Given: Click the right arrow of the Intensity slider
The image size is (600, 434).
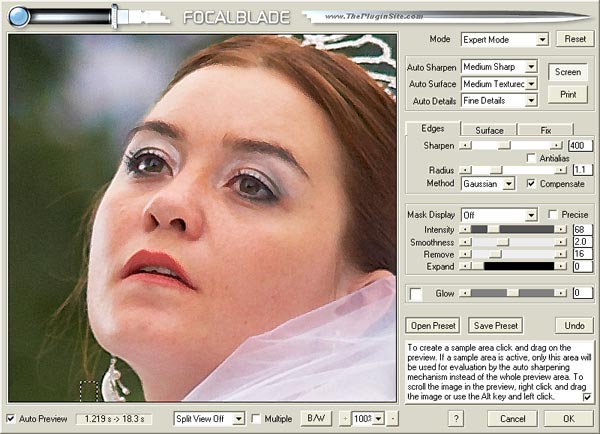Looking at the screenshot, I should (561, 229).
